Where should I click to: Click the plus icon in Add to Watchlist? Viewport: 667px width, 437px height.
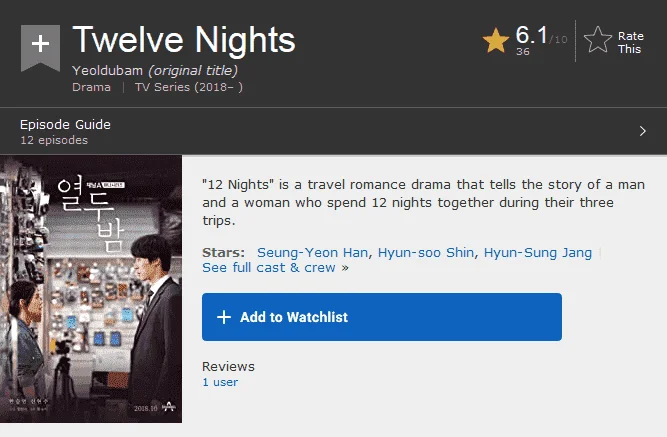(x=224, y=317)
